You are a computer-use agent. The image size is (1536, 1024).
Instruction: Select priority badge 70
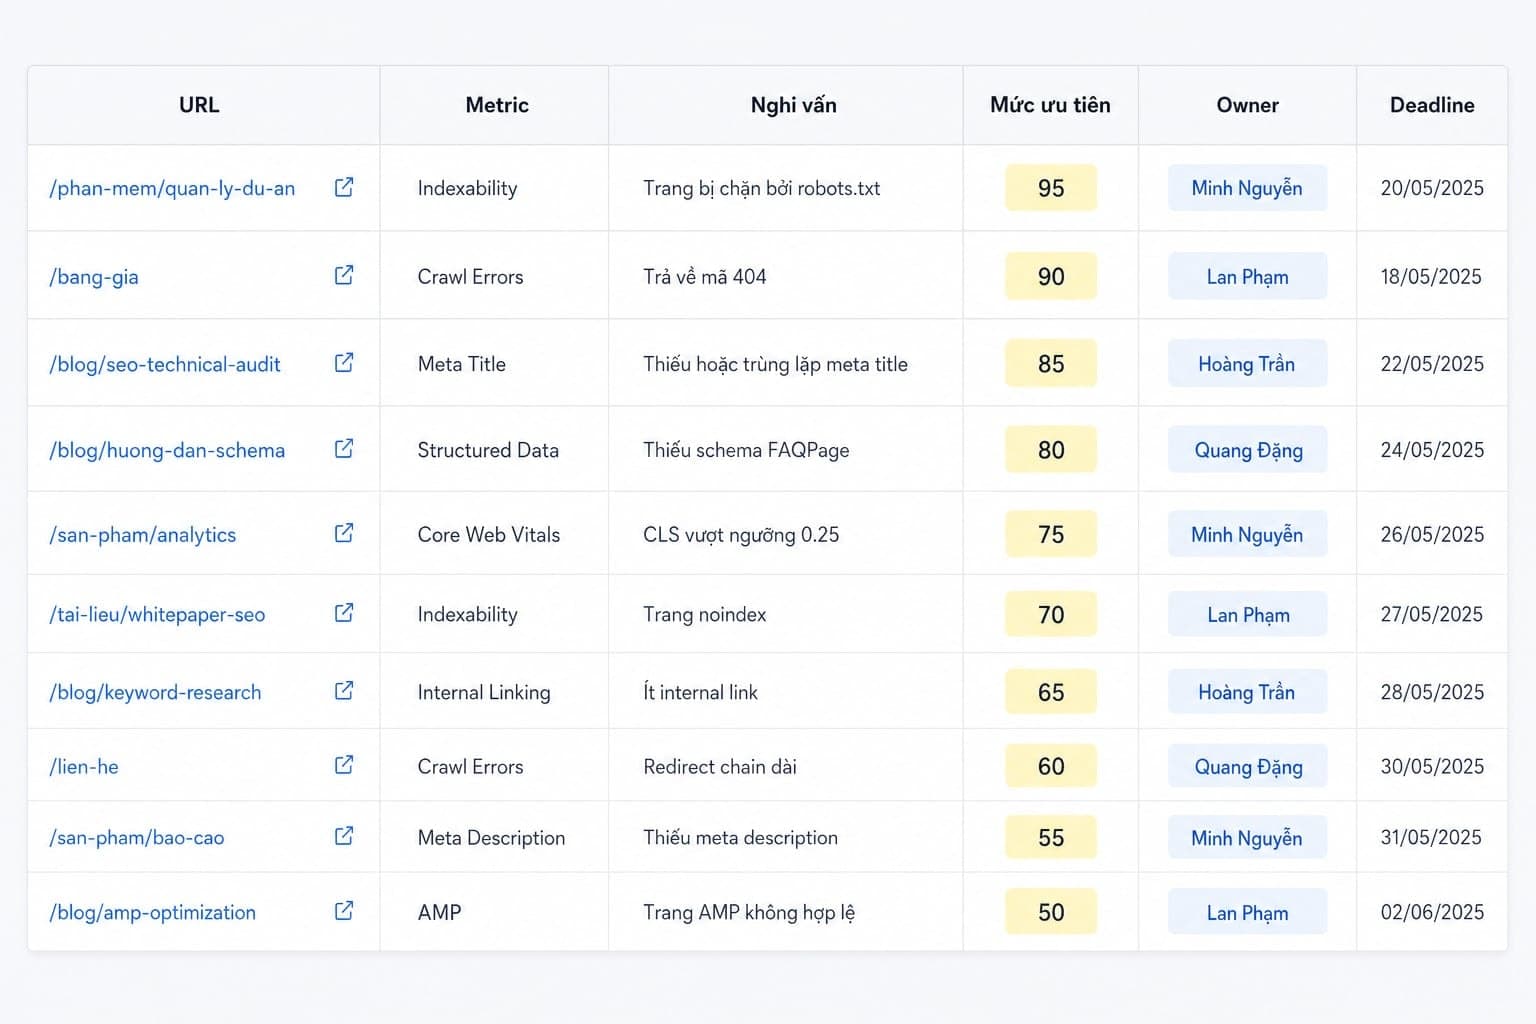point(1051,614)
